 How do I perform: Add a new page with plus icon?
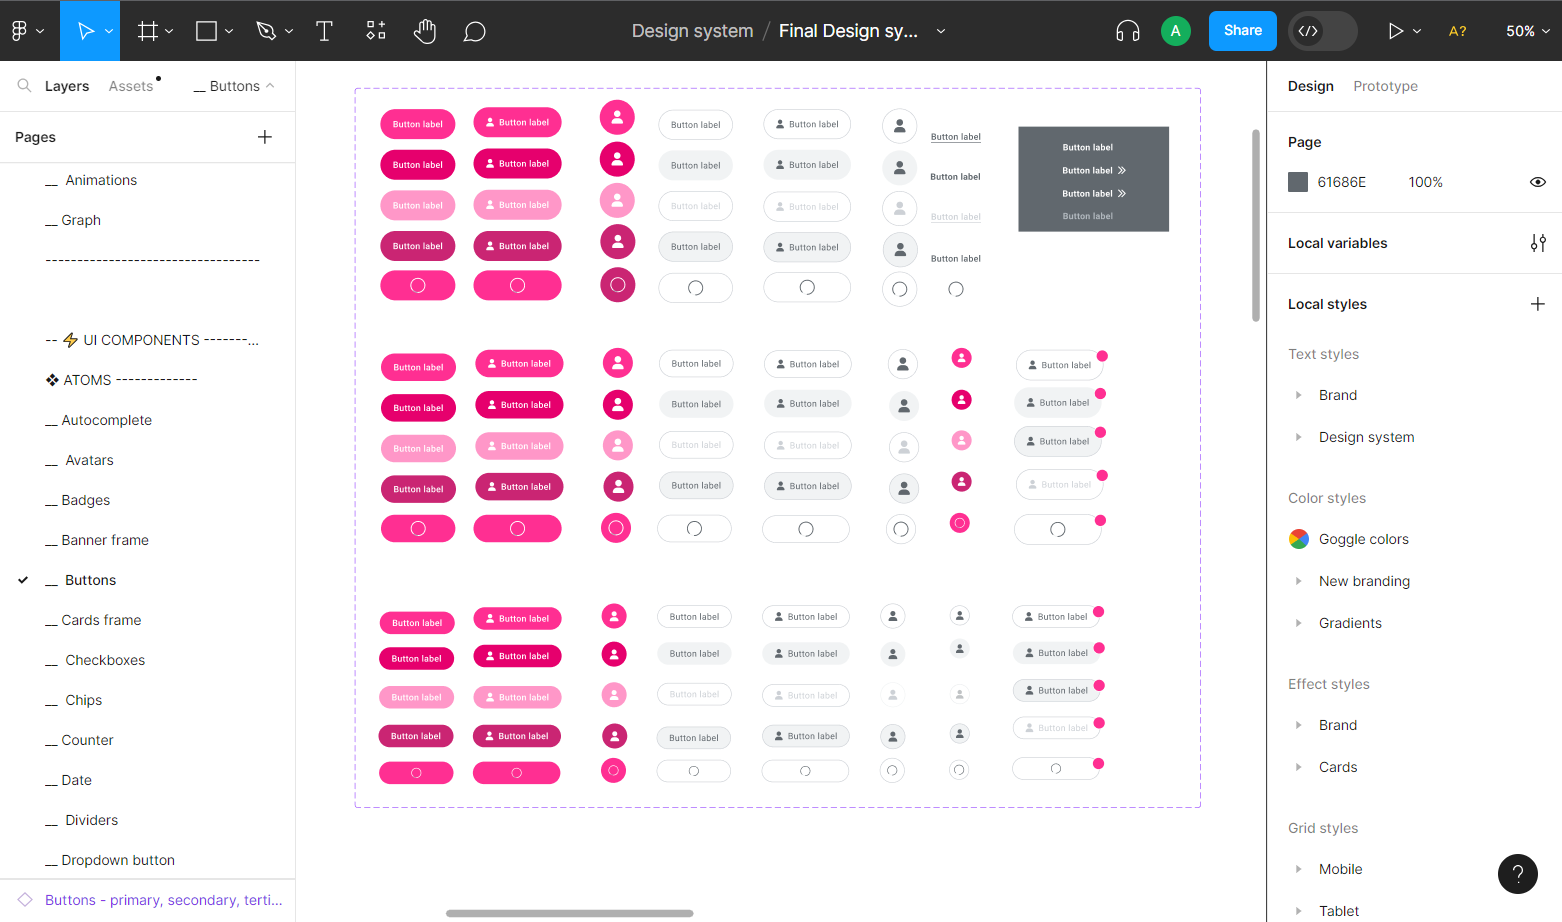coord(265,137)
